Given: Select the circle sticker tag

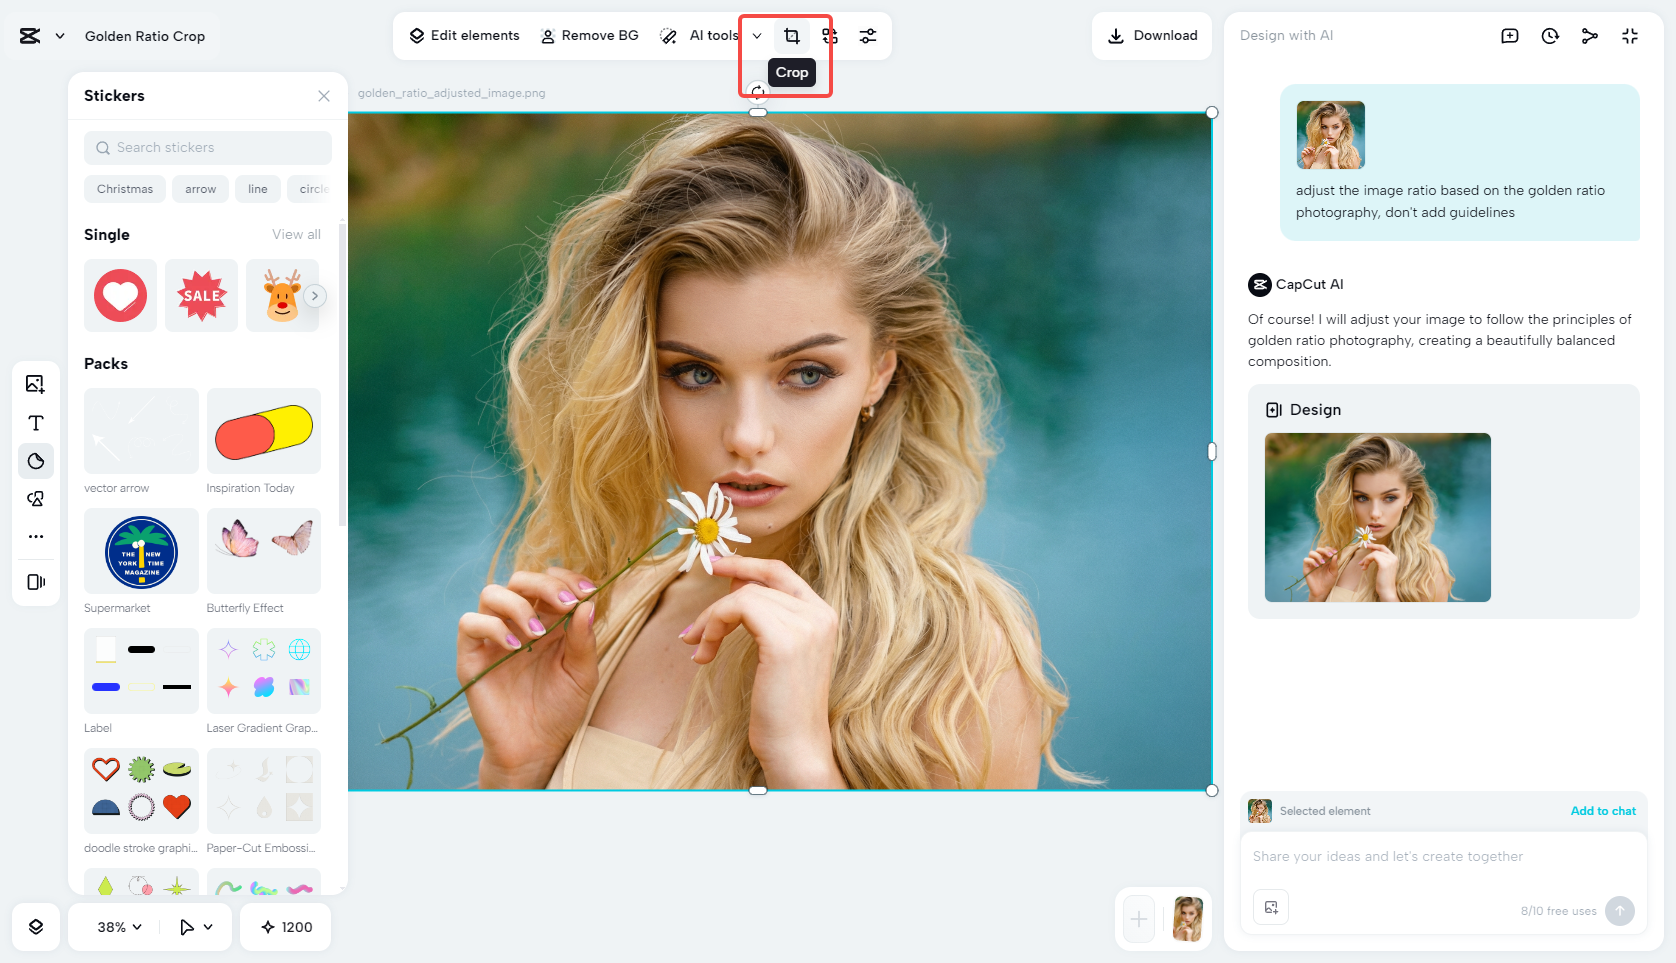Looking at the screenshot, I should pyautogui.click(x=311, y=189).
